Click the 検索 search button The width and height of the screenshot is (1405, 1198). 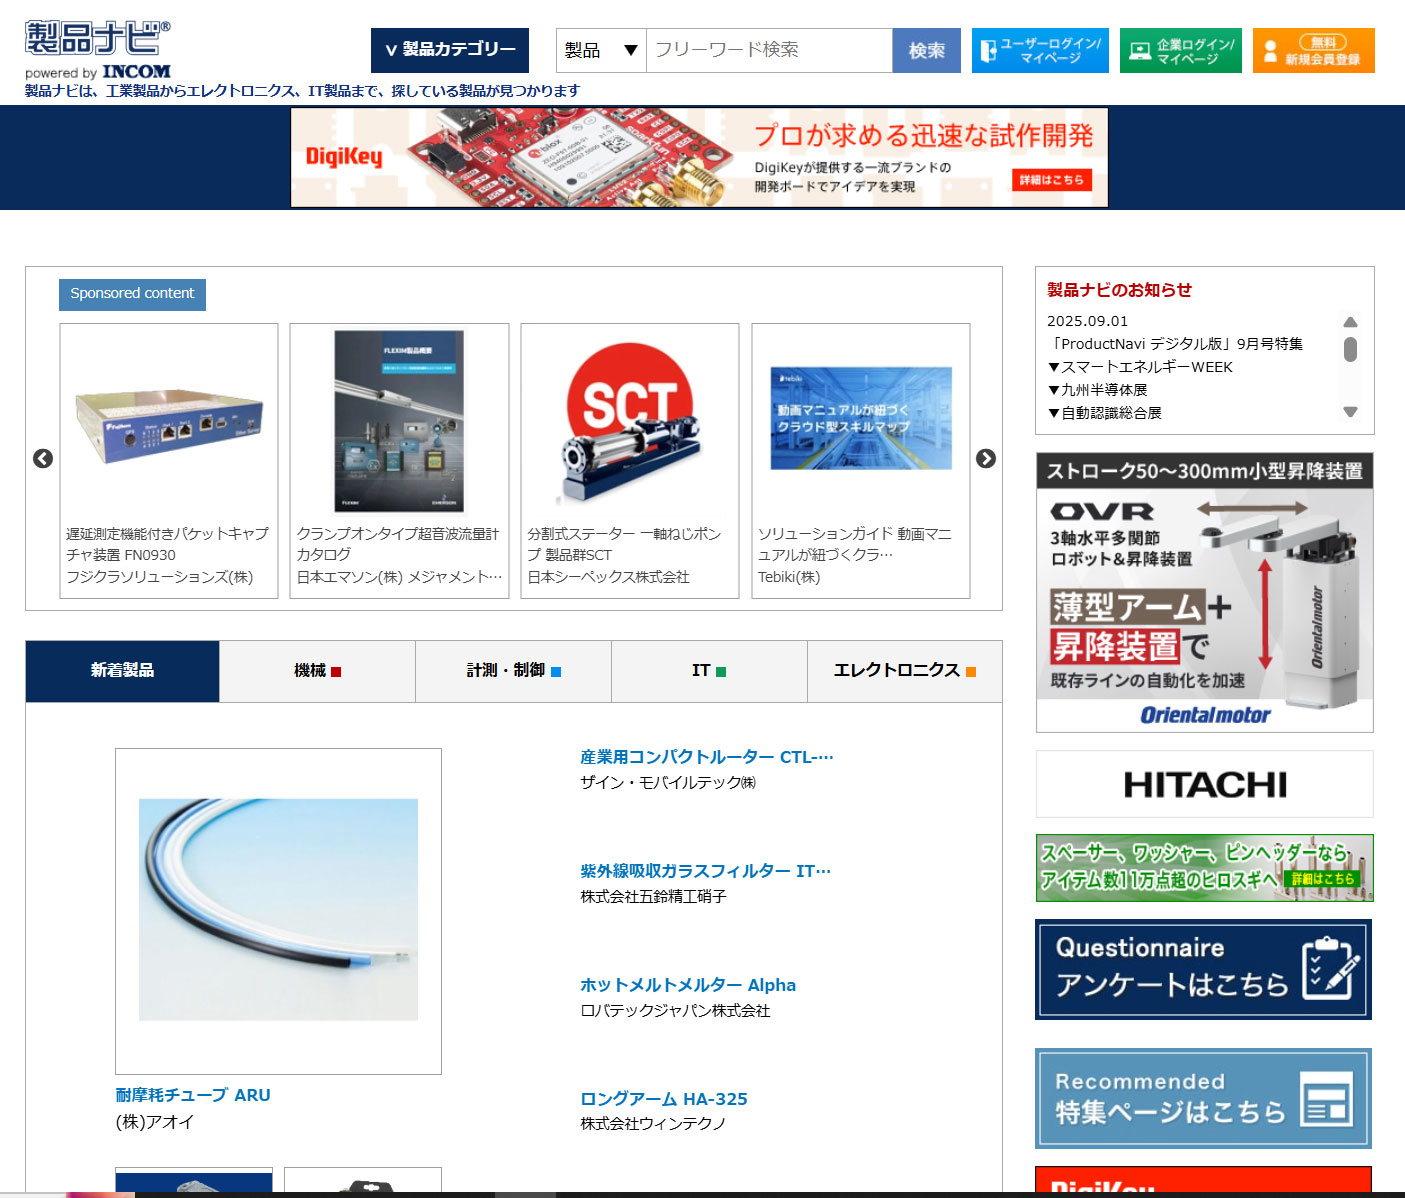point(925,50)
